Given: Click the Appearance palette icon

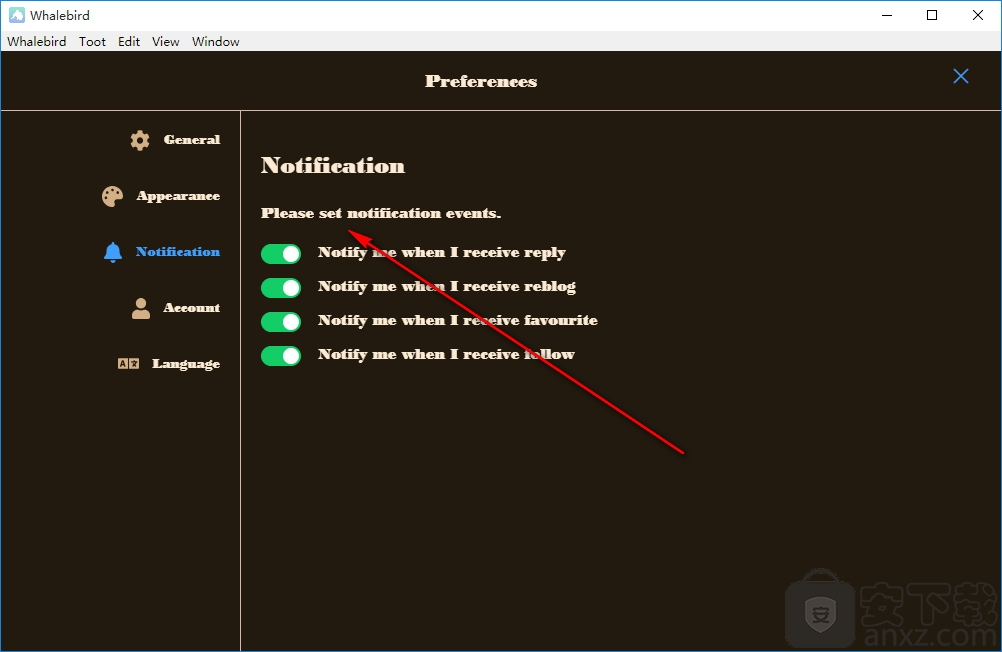Looking at the screenshot, I should [112, 196].
